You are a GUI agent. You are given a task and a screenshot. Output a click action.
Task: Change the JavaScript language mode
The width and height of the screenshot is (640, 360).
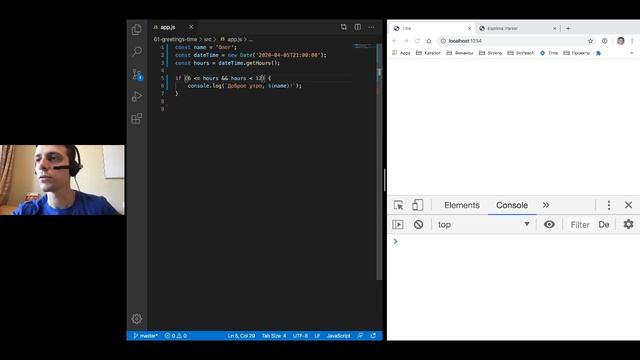(338, 336)
